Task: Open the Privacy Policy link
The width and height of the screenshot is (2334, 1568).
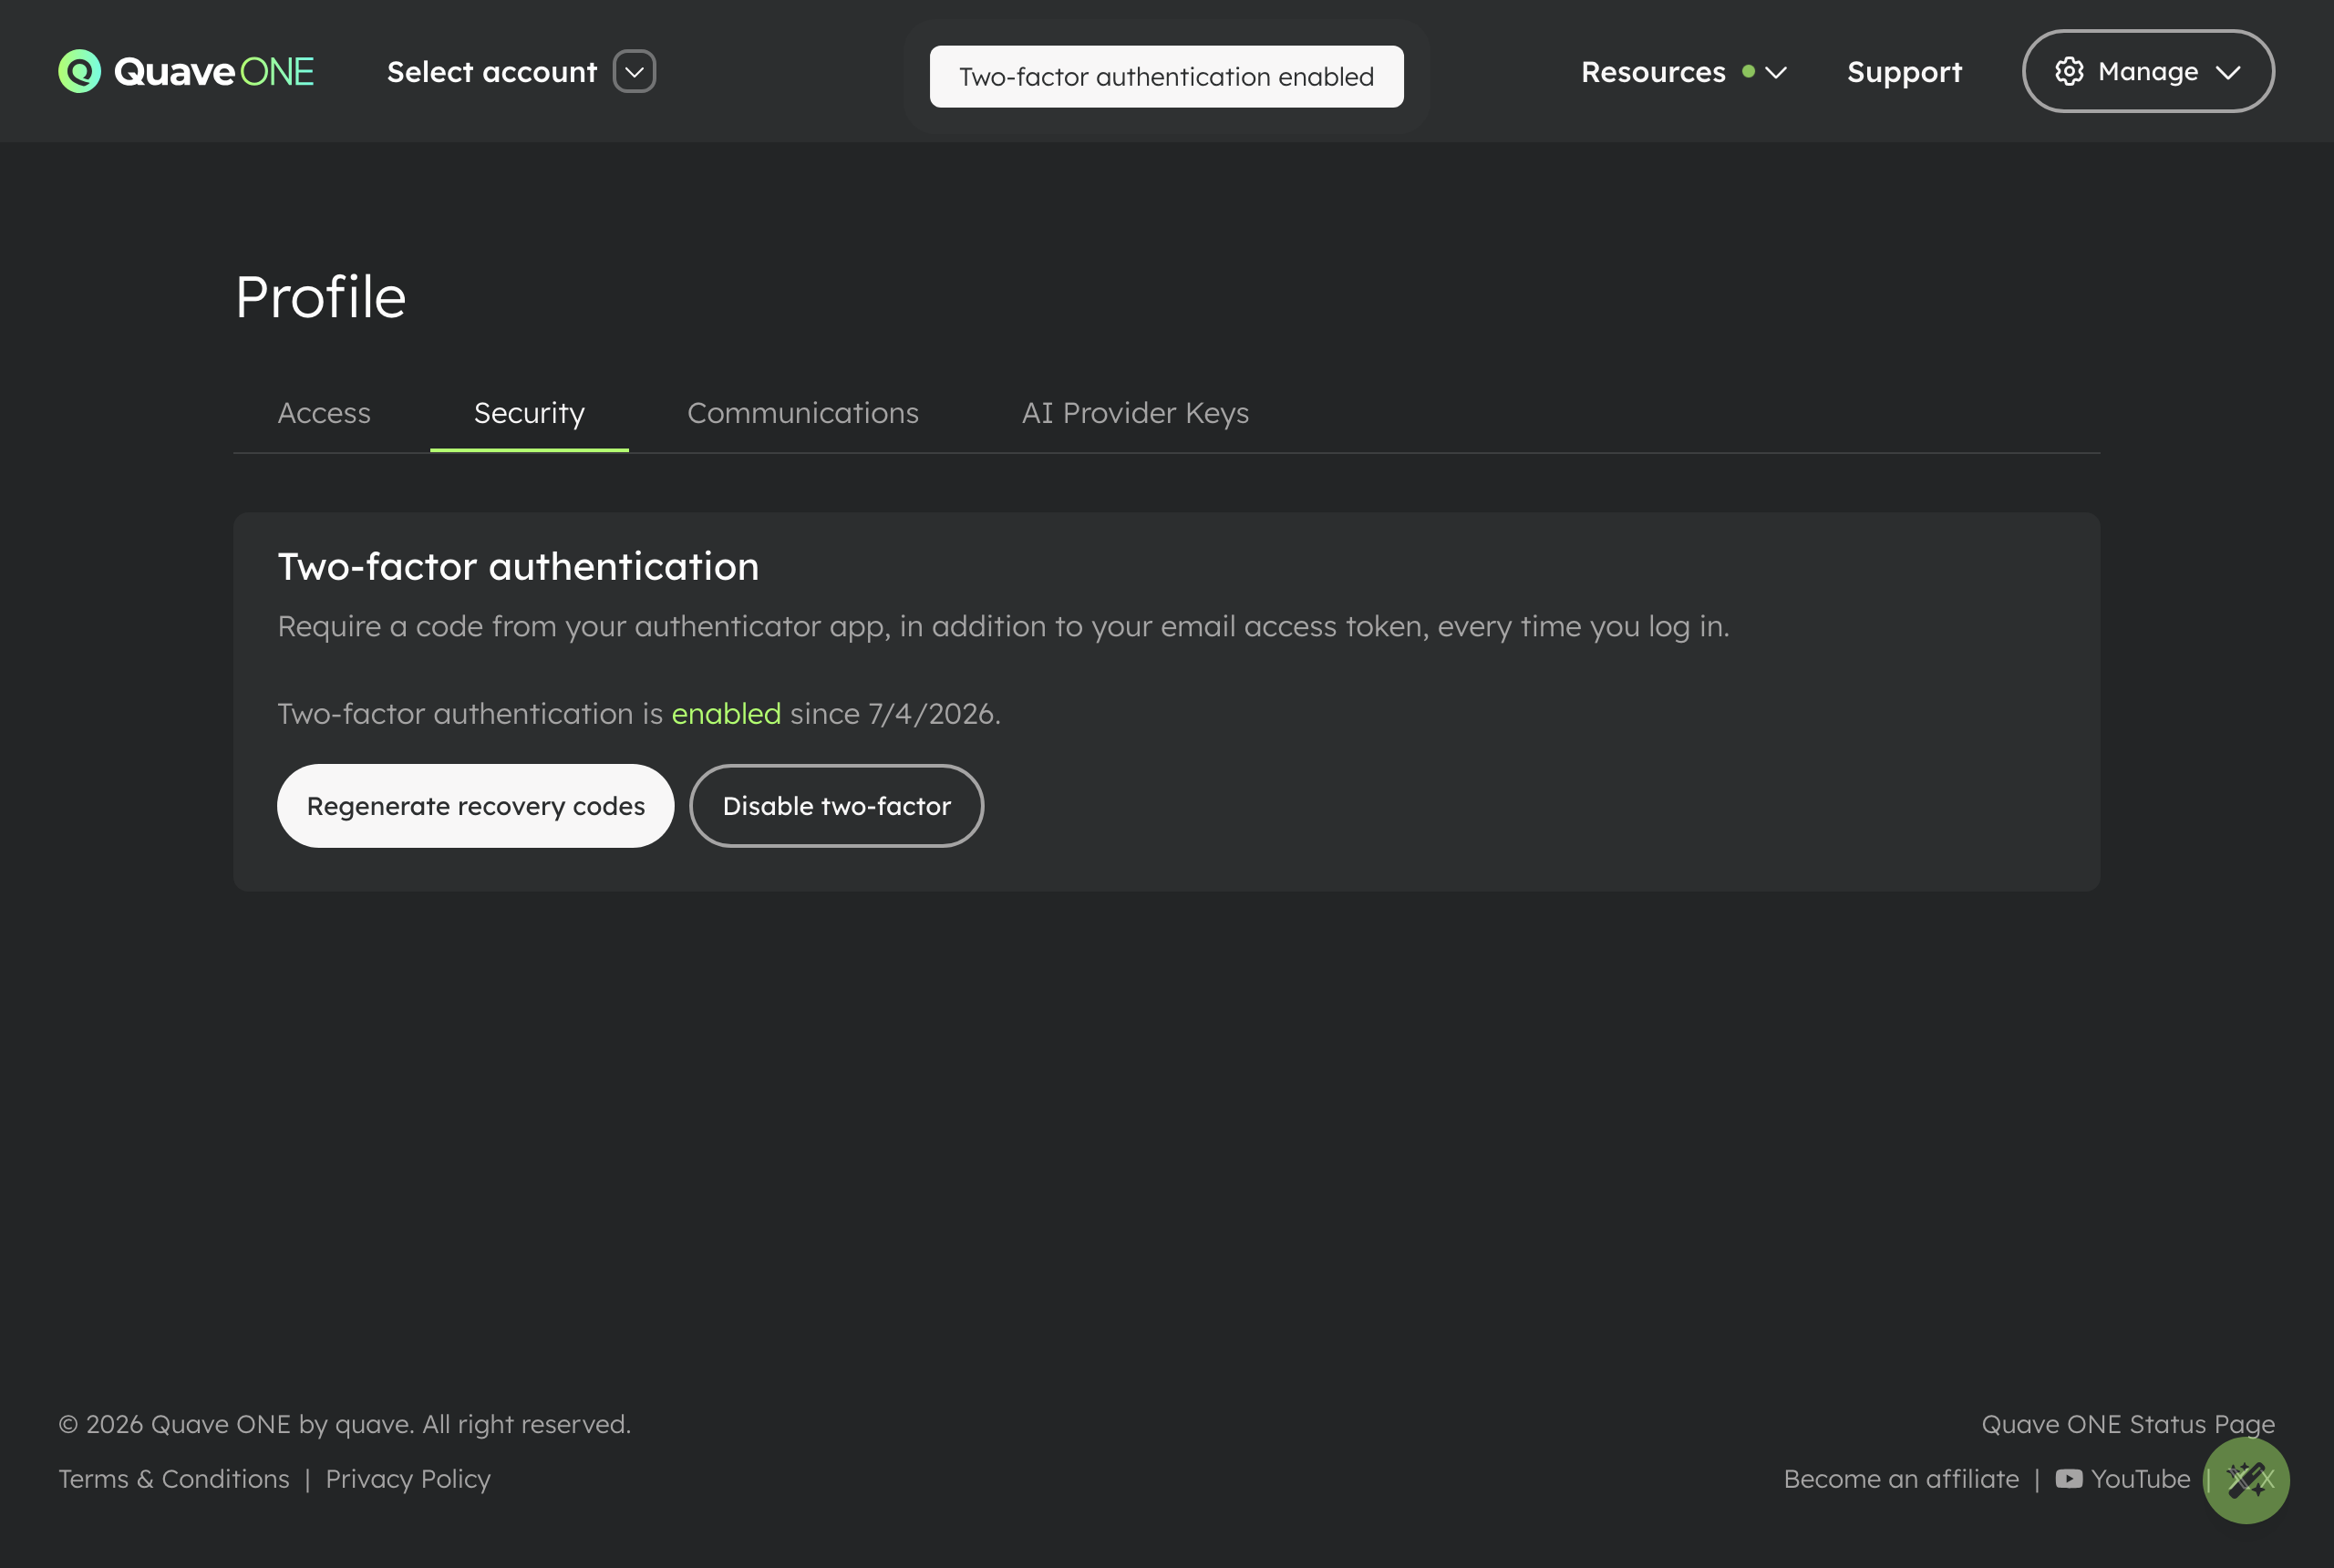Action: tap(408, 1479)
